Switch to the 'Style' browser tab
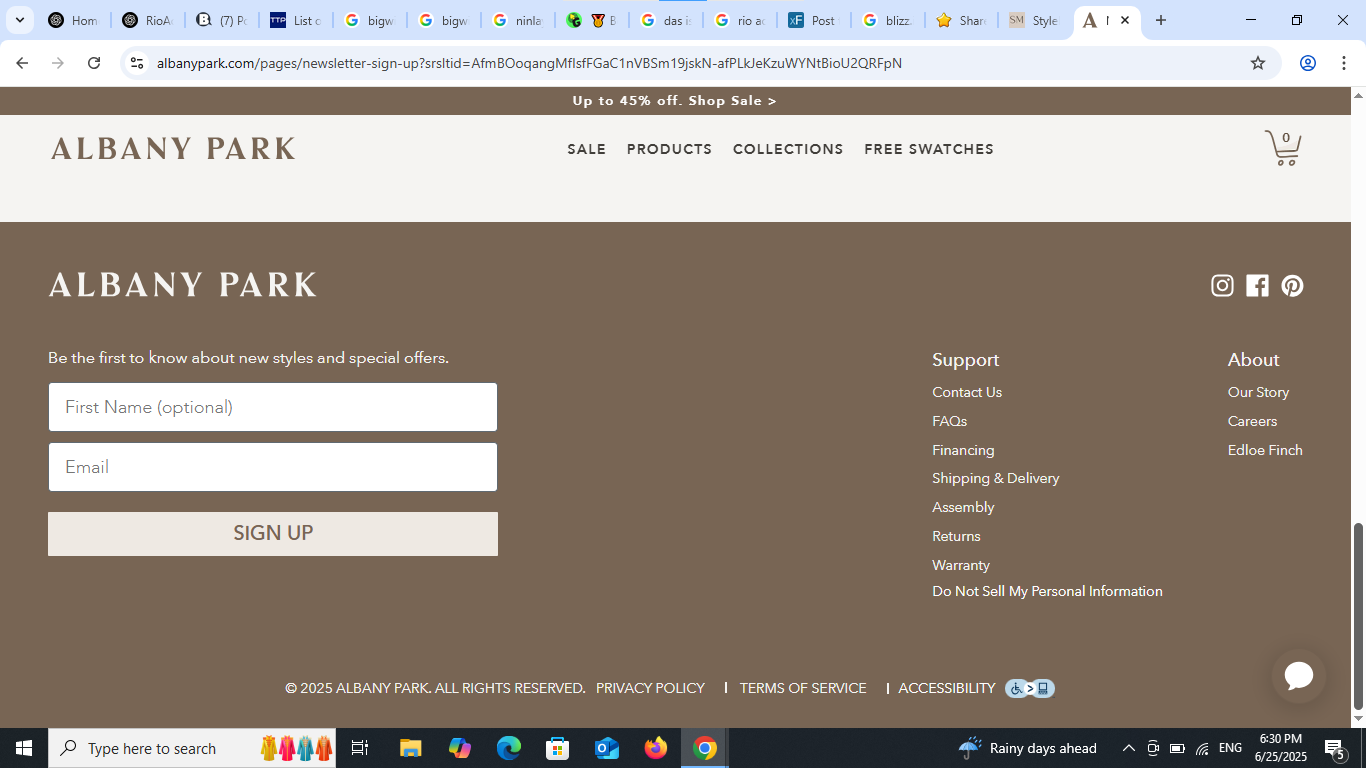This screenshot has width=1366, height=768. [x=1034, y=20]
